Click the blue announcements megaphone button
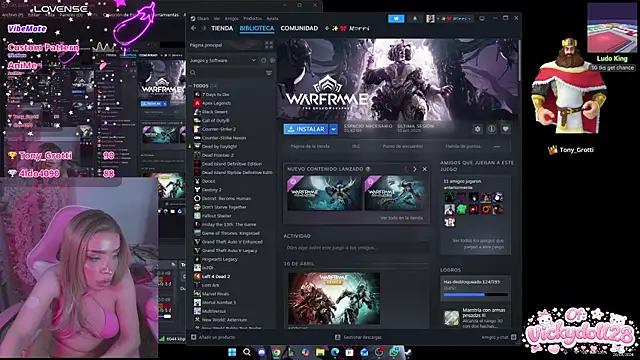640x360 pixels. [x=396, y=19]
